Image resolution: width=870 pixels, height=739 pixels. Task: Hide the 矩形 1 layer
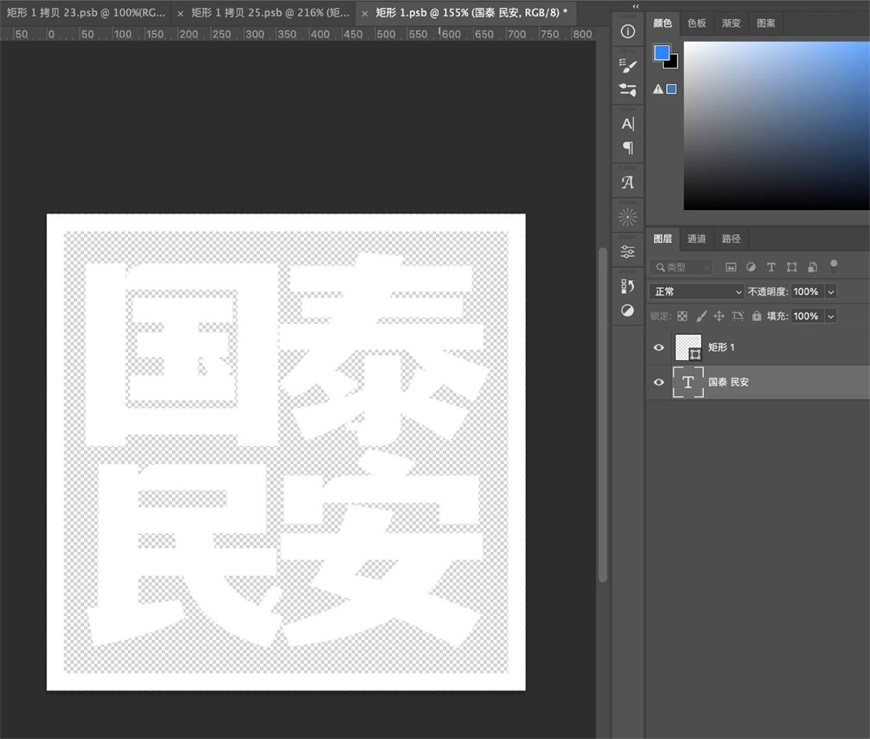tap(659, 347)
